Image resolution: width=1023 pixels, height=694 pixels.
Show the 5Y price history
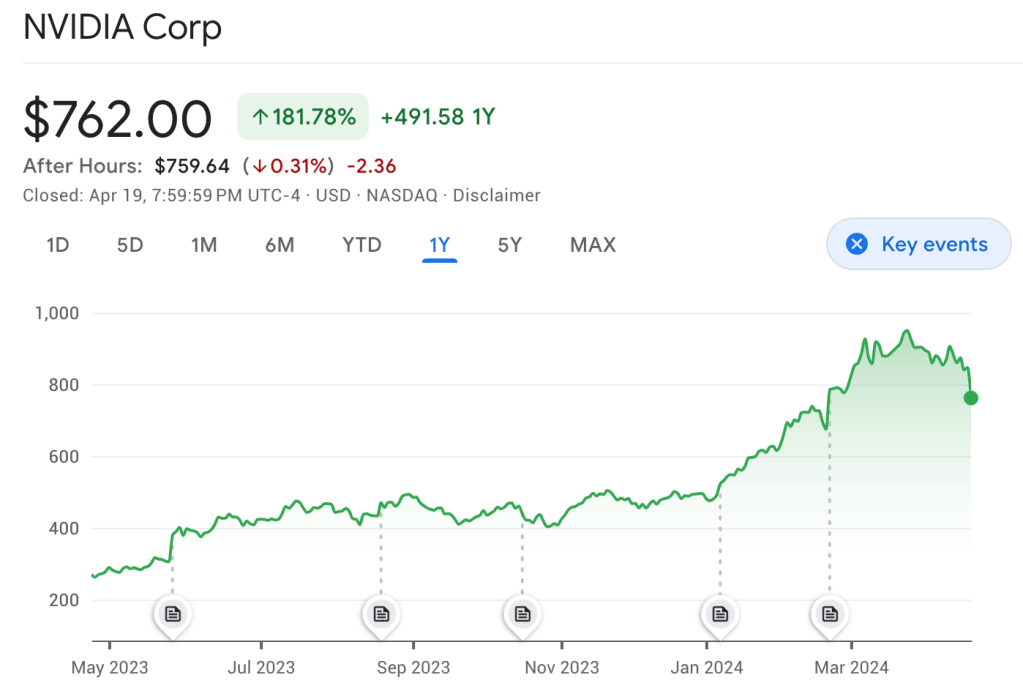510,244
